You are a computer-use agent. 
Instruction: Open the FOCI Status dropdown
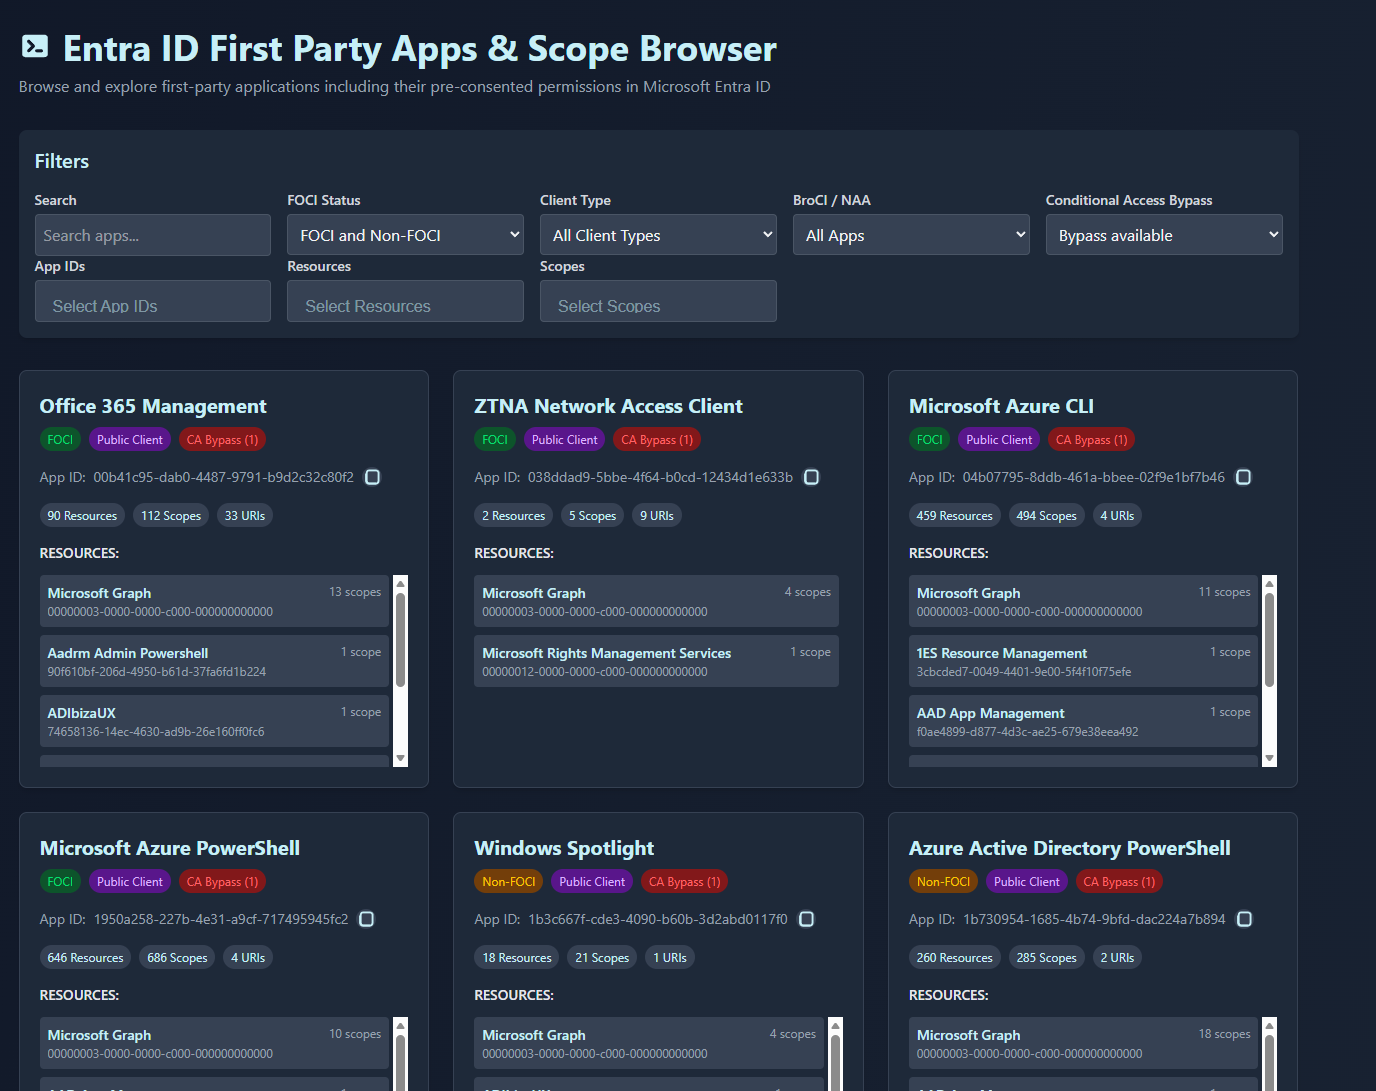pos(405,235)
